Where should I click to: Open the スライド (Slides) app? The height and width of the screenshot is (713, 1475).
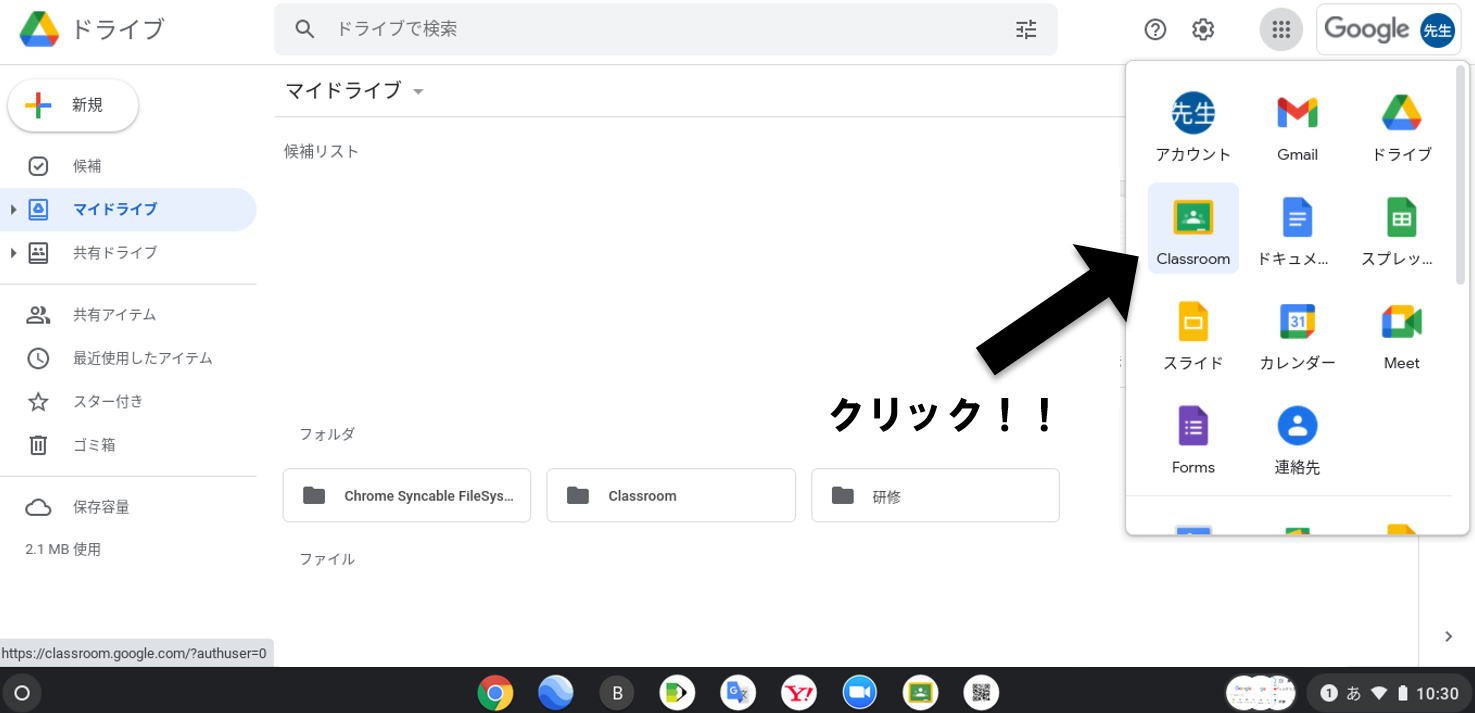click(x=1193, y=333)
